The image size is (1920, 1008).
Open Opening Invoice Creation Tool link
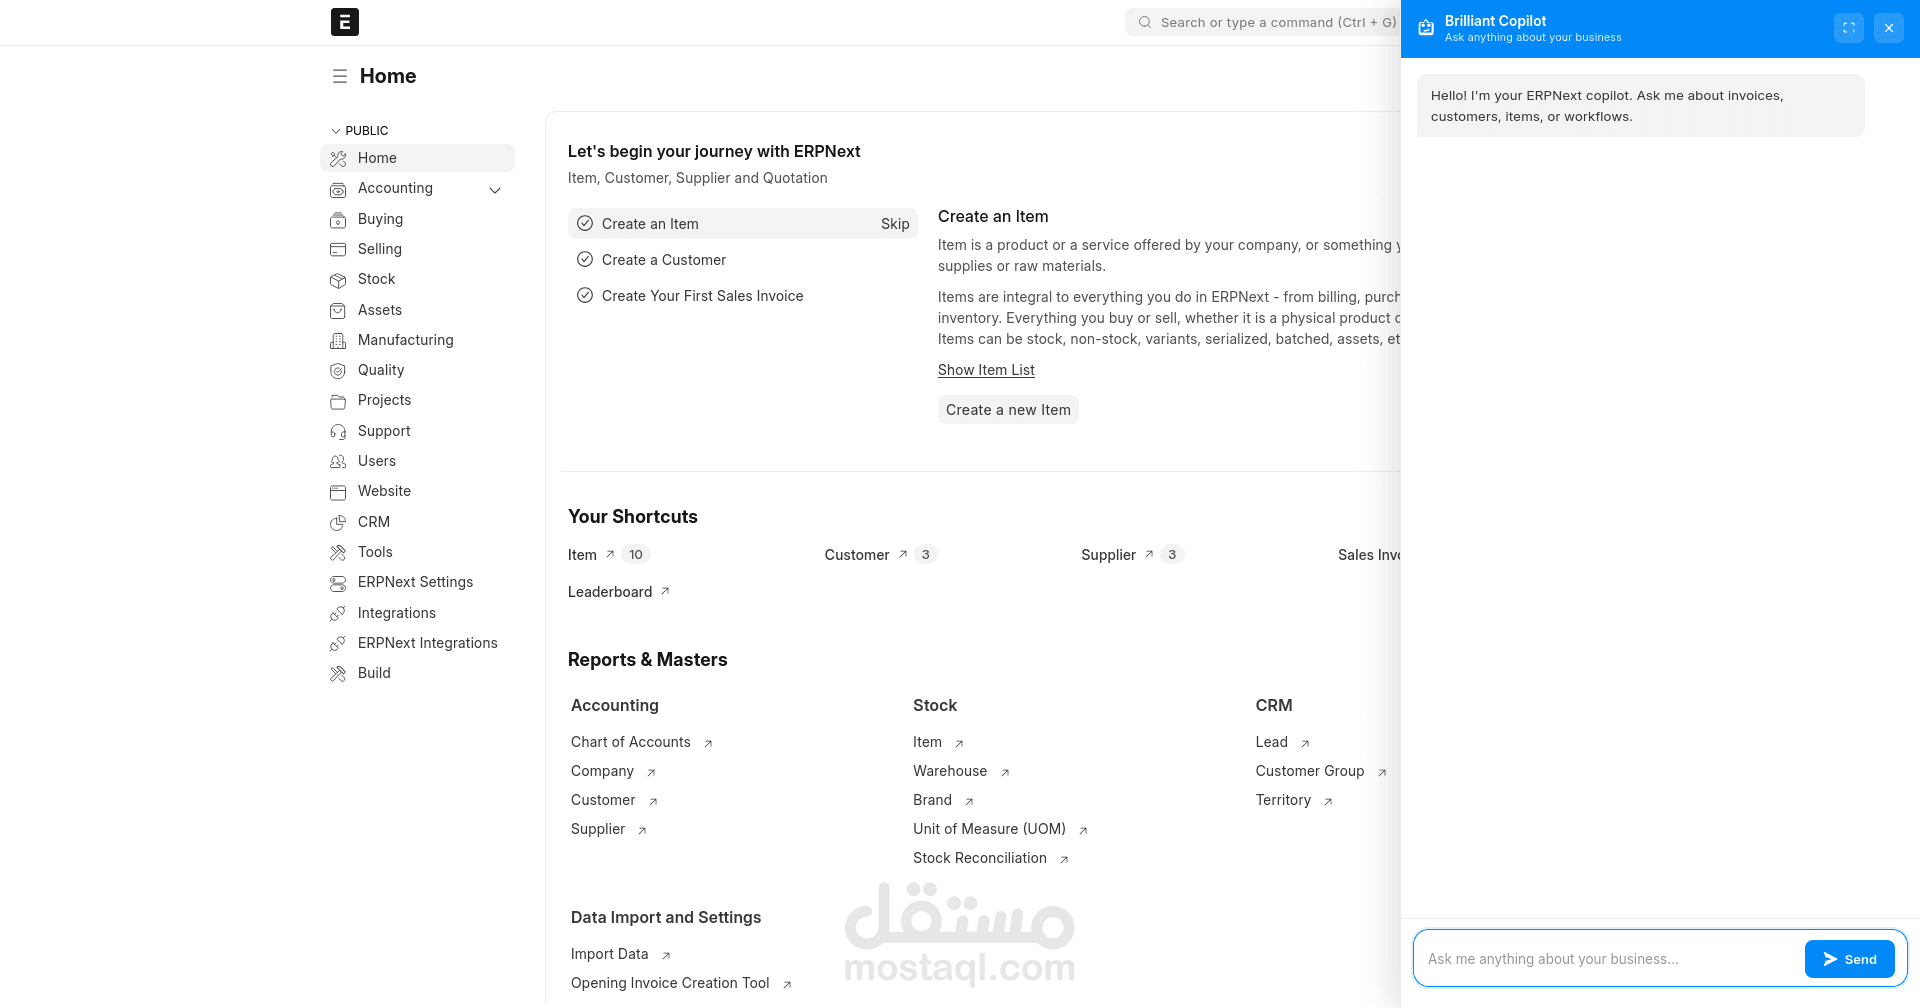coord(670,983)
